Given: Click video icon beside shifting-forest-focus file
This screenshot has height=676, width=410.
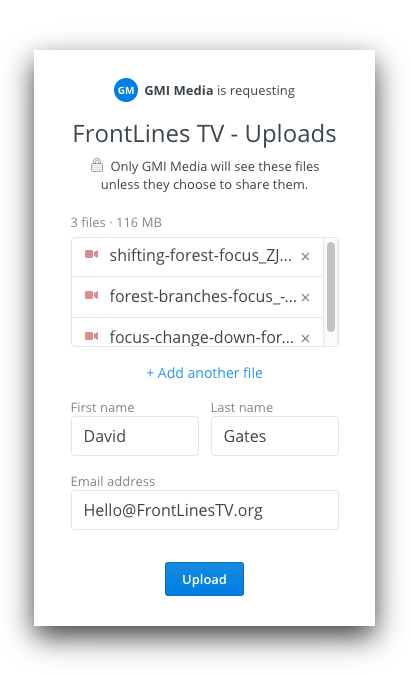Looking at the screenshot, I should [91, 254].
